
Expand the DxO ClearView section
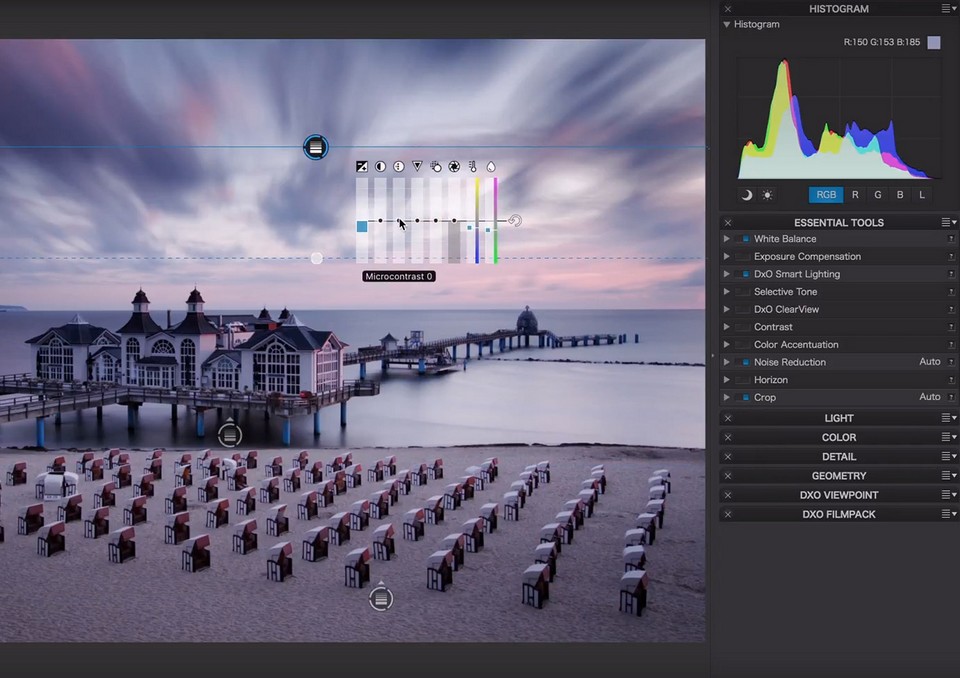(x=727, y=310)
